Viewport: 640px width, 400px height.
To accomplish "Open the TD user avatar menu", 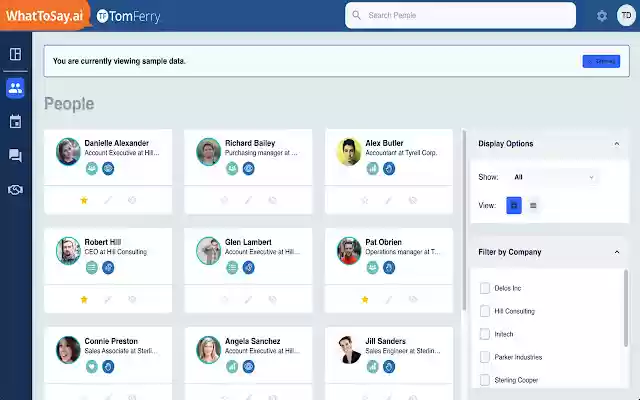I will click(x=626, y=16).
